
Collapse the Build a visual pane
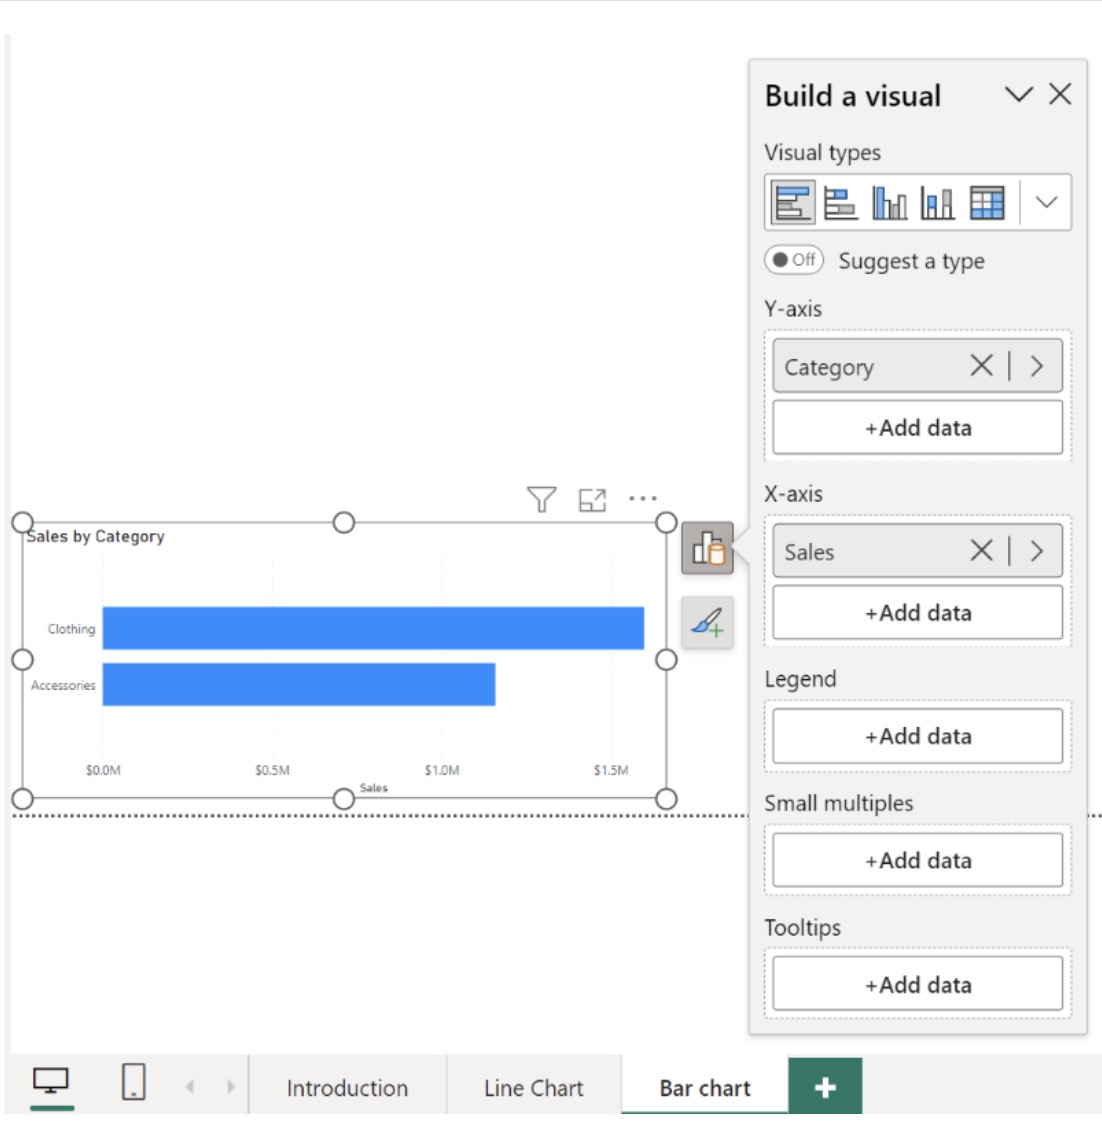1018,94
